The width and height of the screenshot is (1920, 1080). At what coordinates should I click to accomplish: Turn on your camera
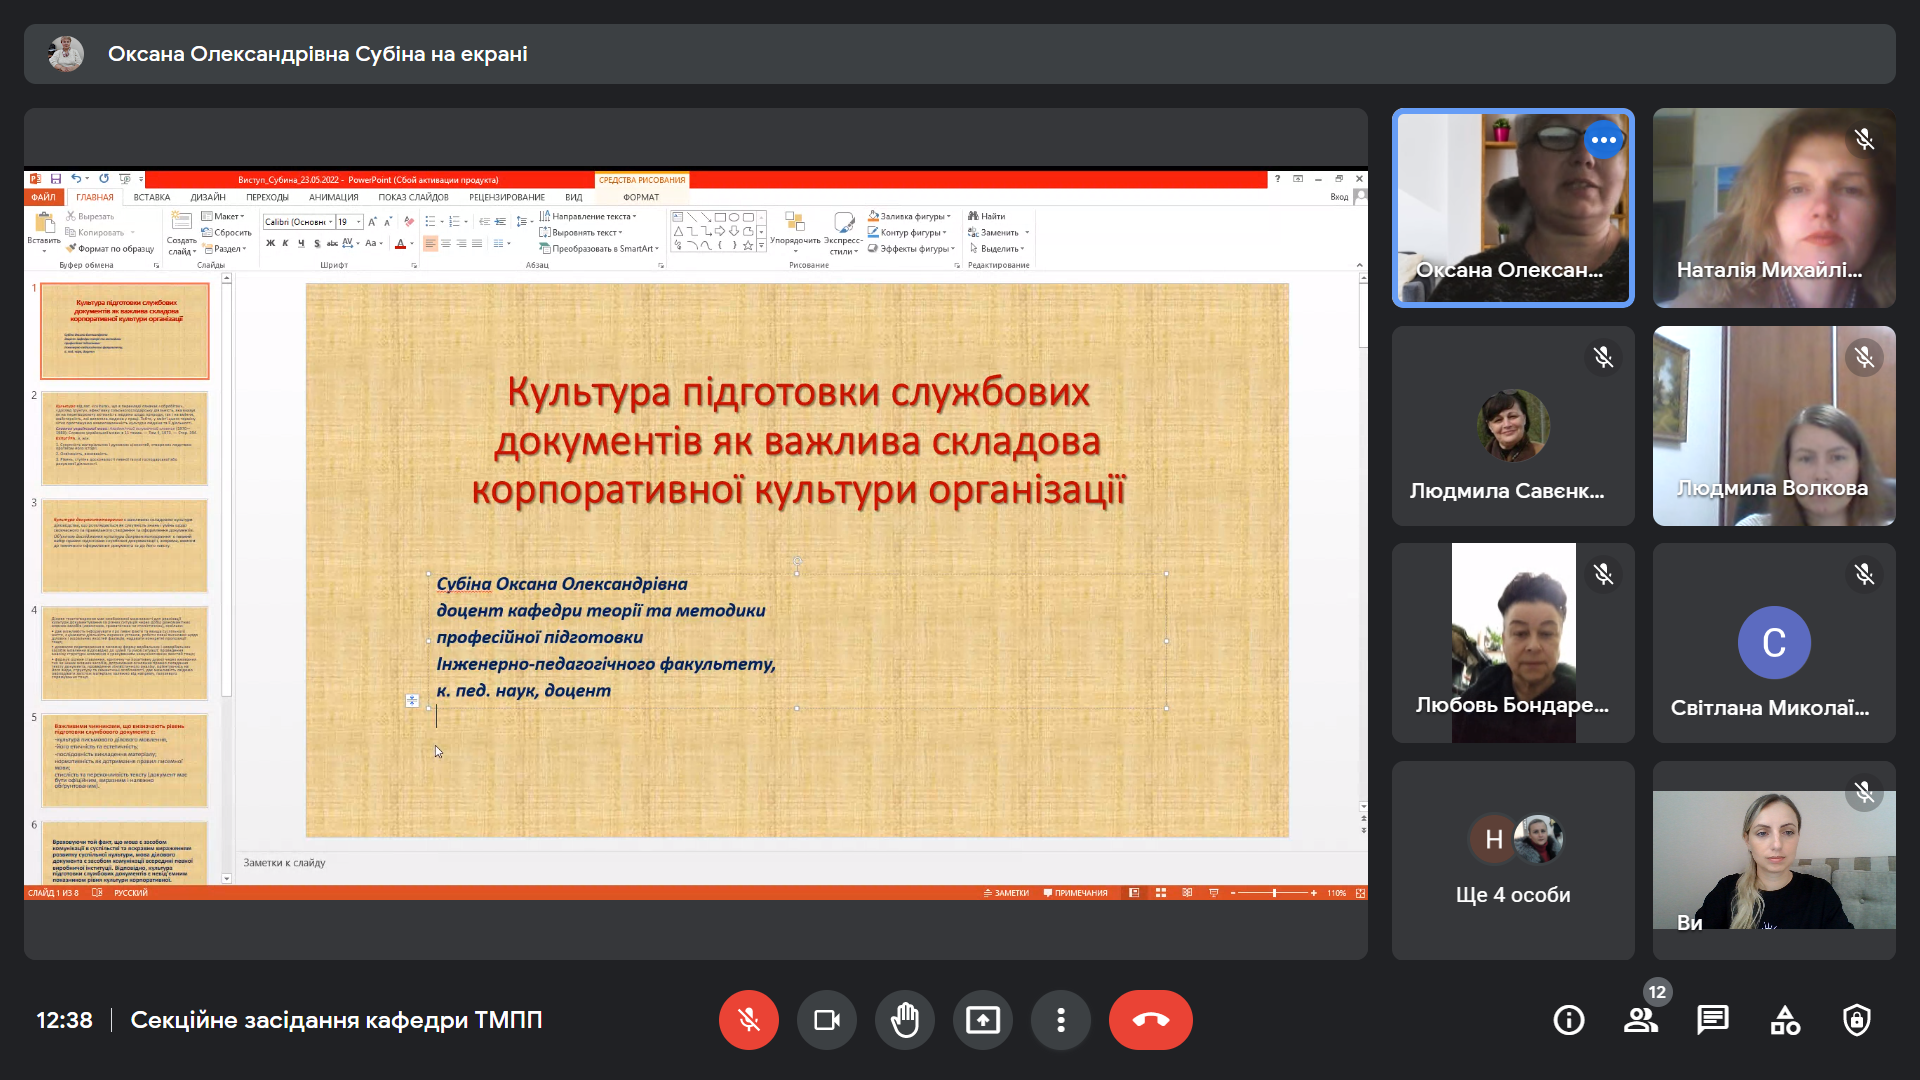(x=826, y=1020)
